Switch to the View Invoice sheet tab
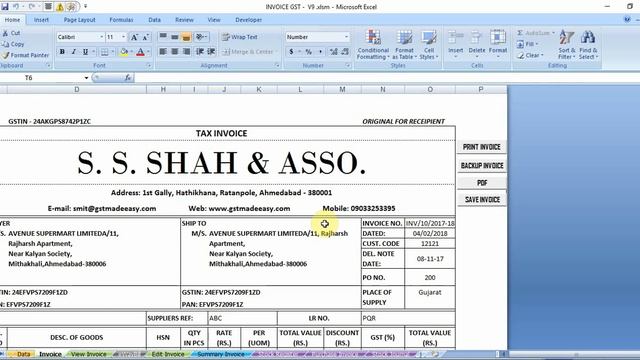Image resolution: width=640 pixels, height=360 pixels. 89,354
